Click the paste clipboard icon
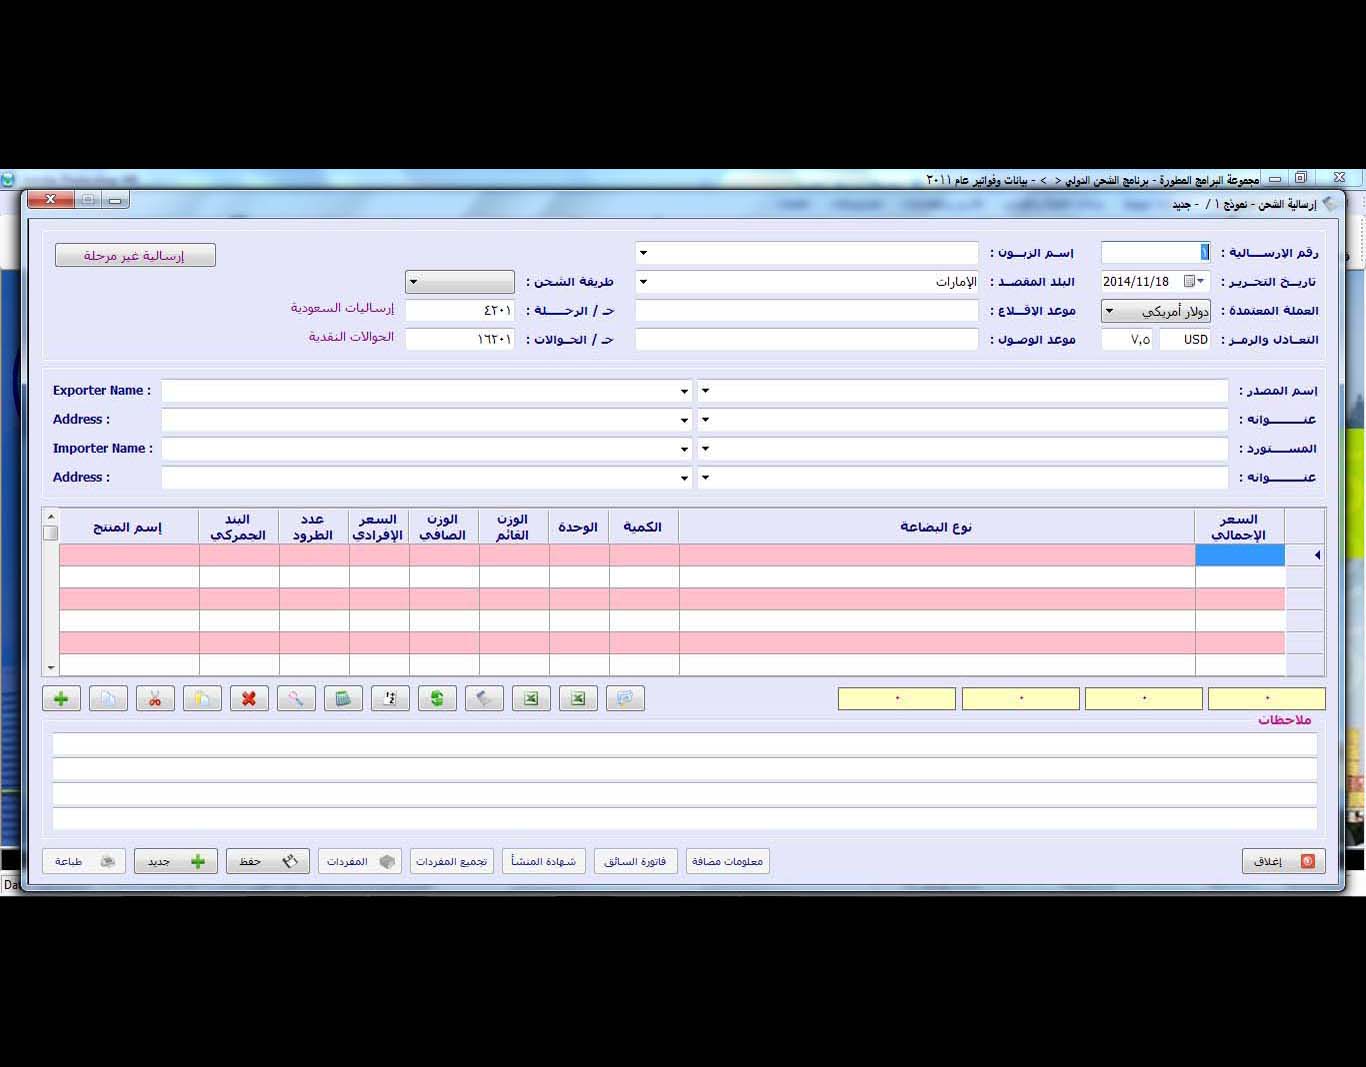Viewport: 1366px width, 1067px height. click(202, 699)
